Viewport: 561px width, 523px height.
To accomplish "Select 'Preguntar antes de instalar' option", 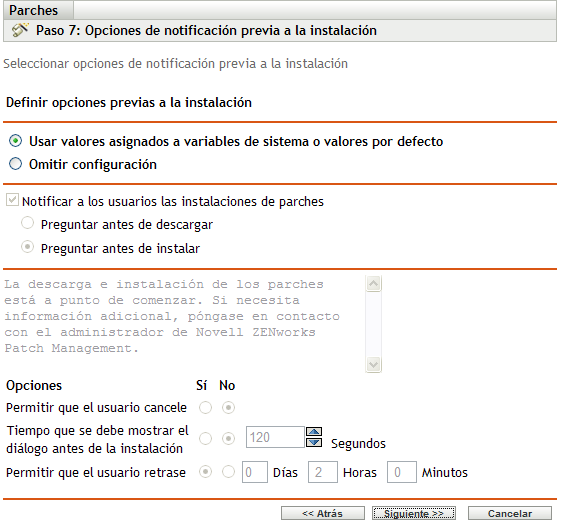I will click(28, 247).
